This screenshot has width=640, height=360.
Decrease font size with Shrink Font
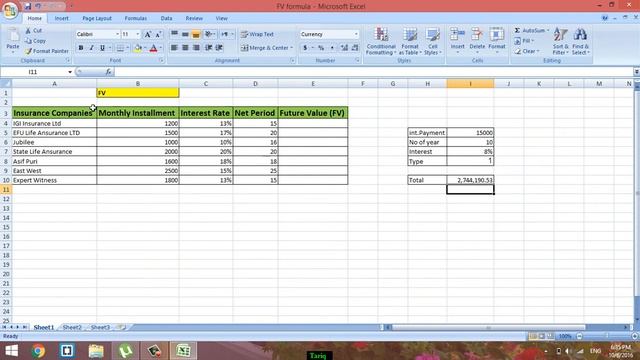click(158, 34)
